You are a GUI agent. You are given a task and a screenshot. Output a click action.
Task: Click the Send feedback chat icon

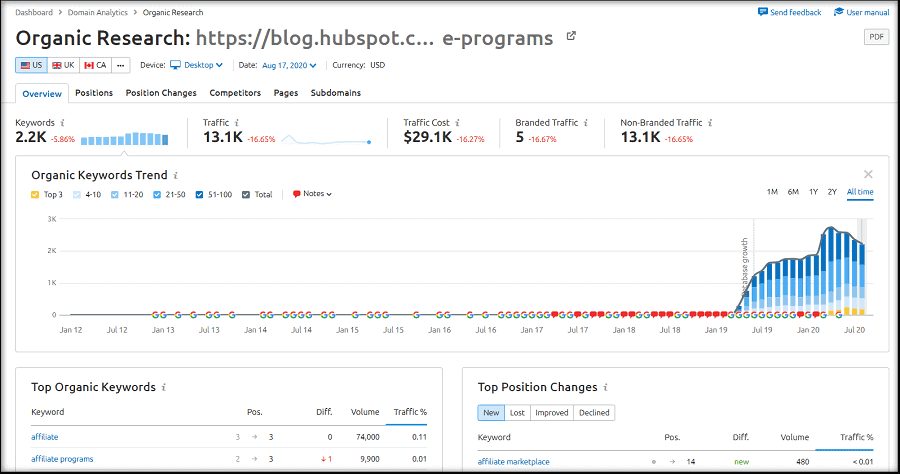point(763,12)
